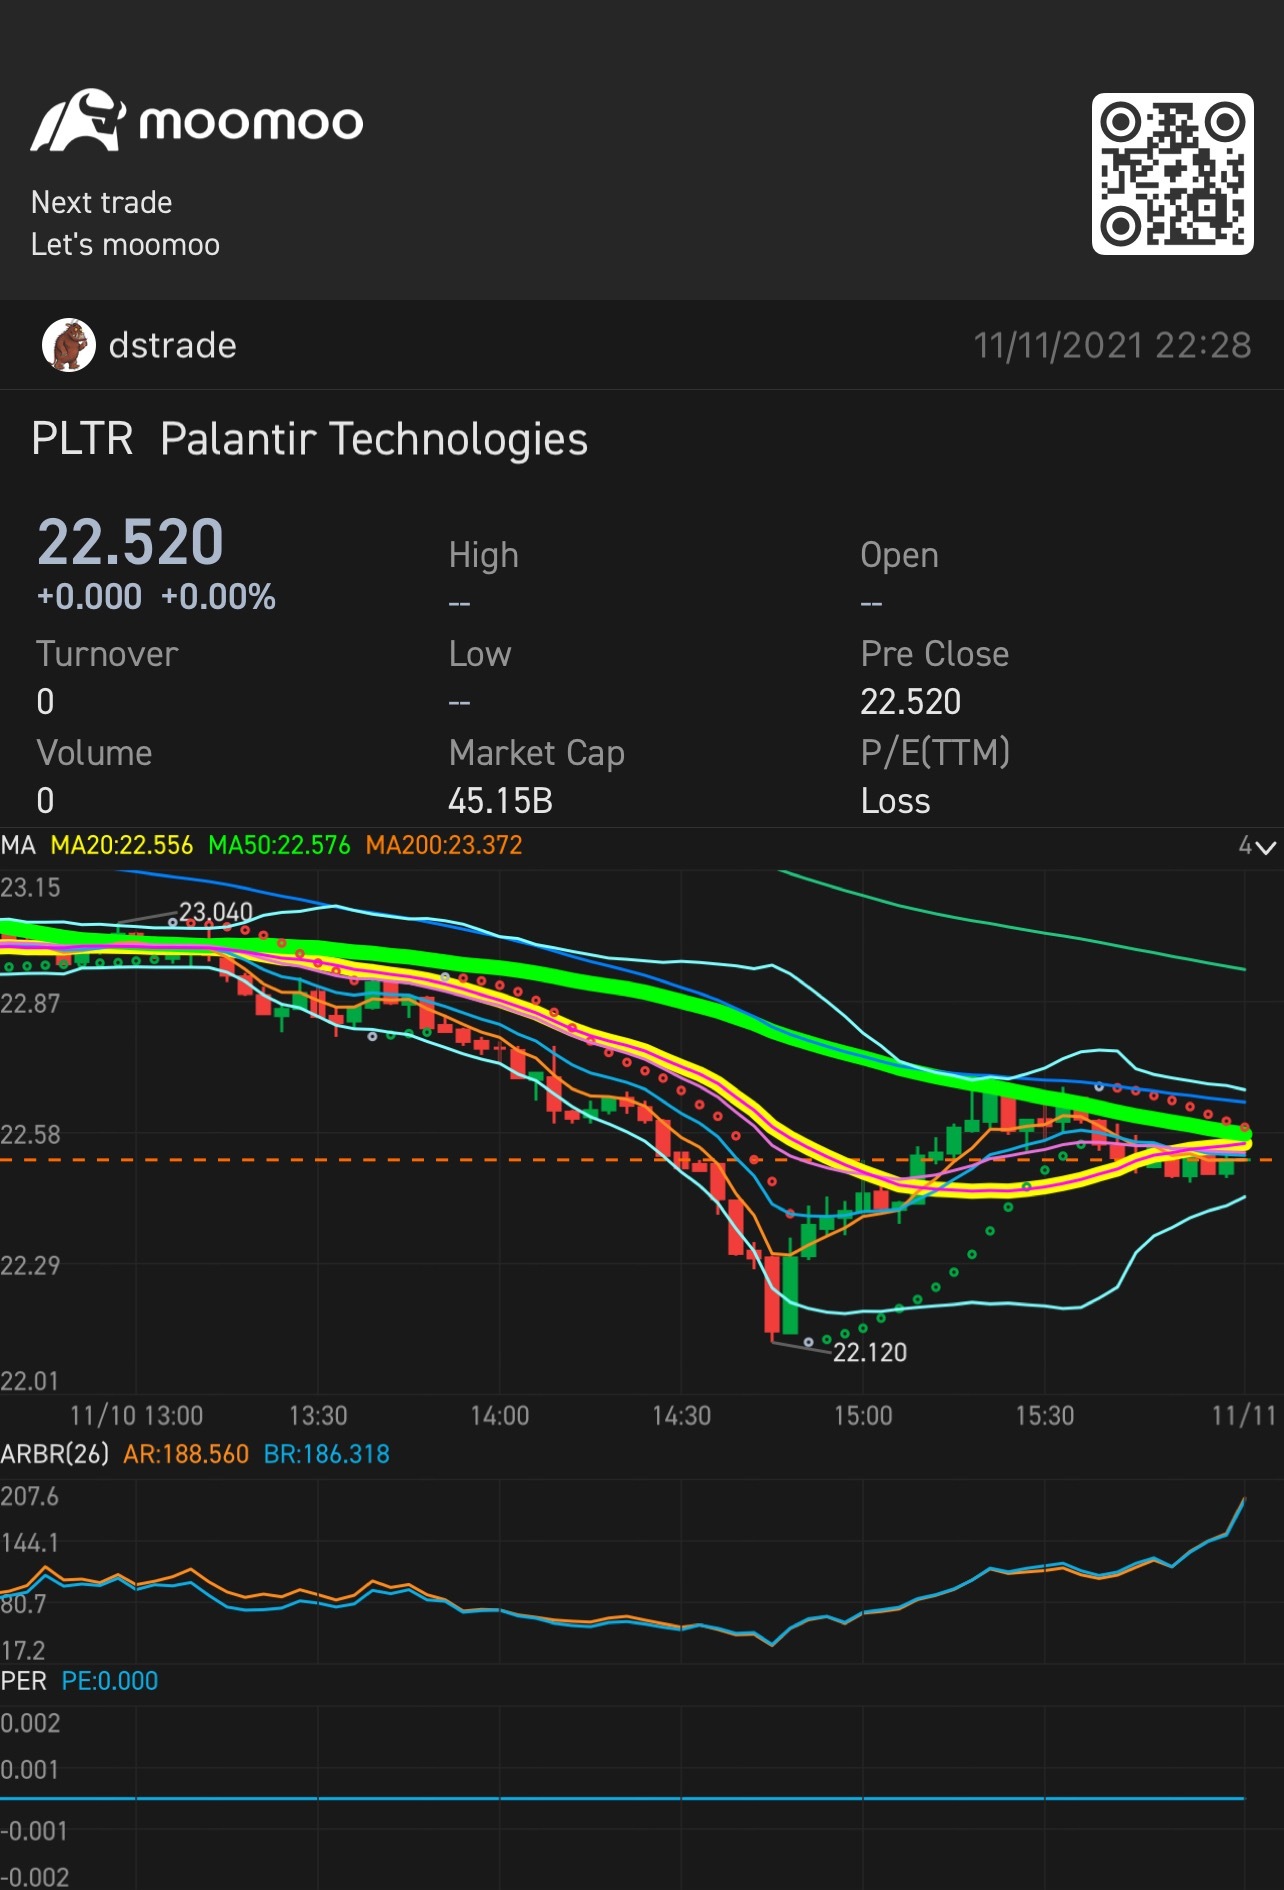Select the Turnover label

[107, 654]
